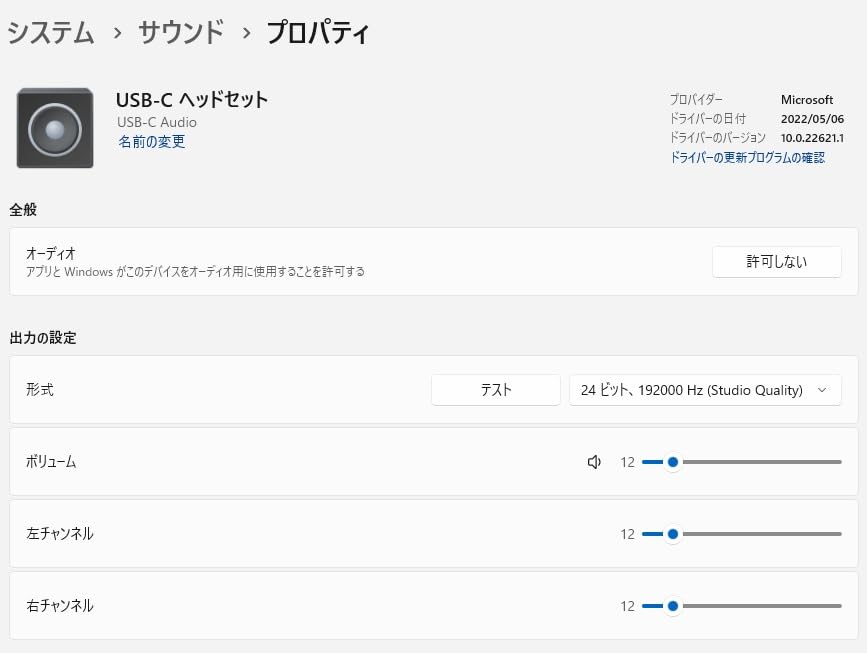Viewport: 867px width, 653px height.
Task: Mute the volume speaker icon
Action: coord(594,462)
